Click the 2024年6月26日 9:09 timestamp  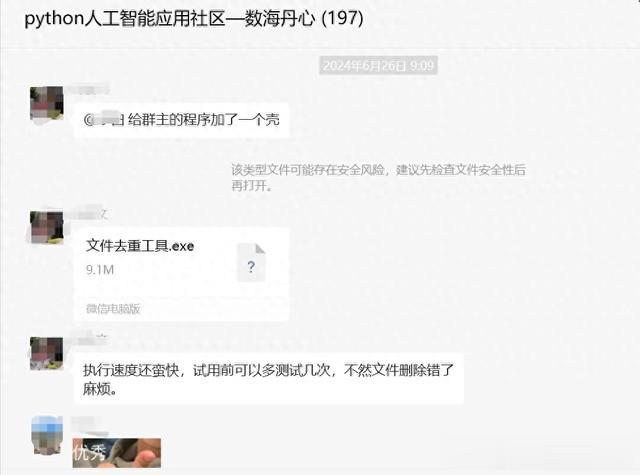[x=378, y=65]
